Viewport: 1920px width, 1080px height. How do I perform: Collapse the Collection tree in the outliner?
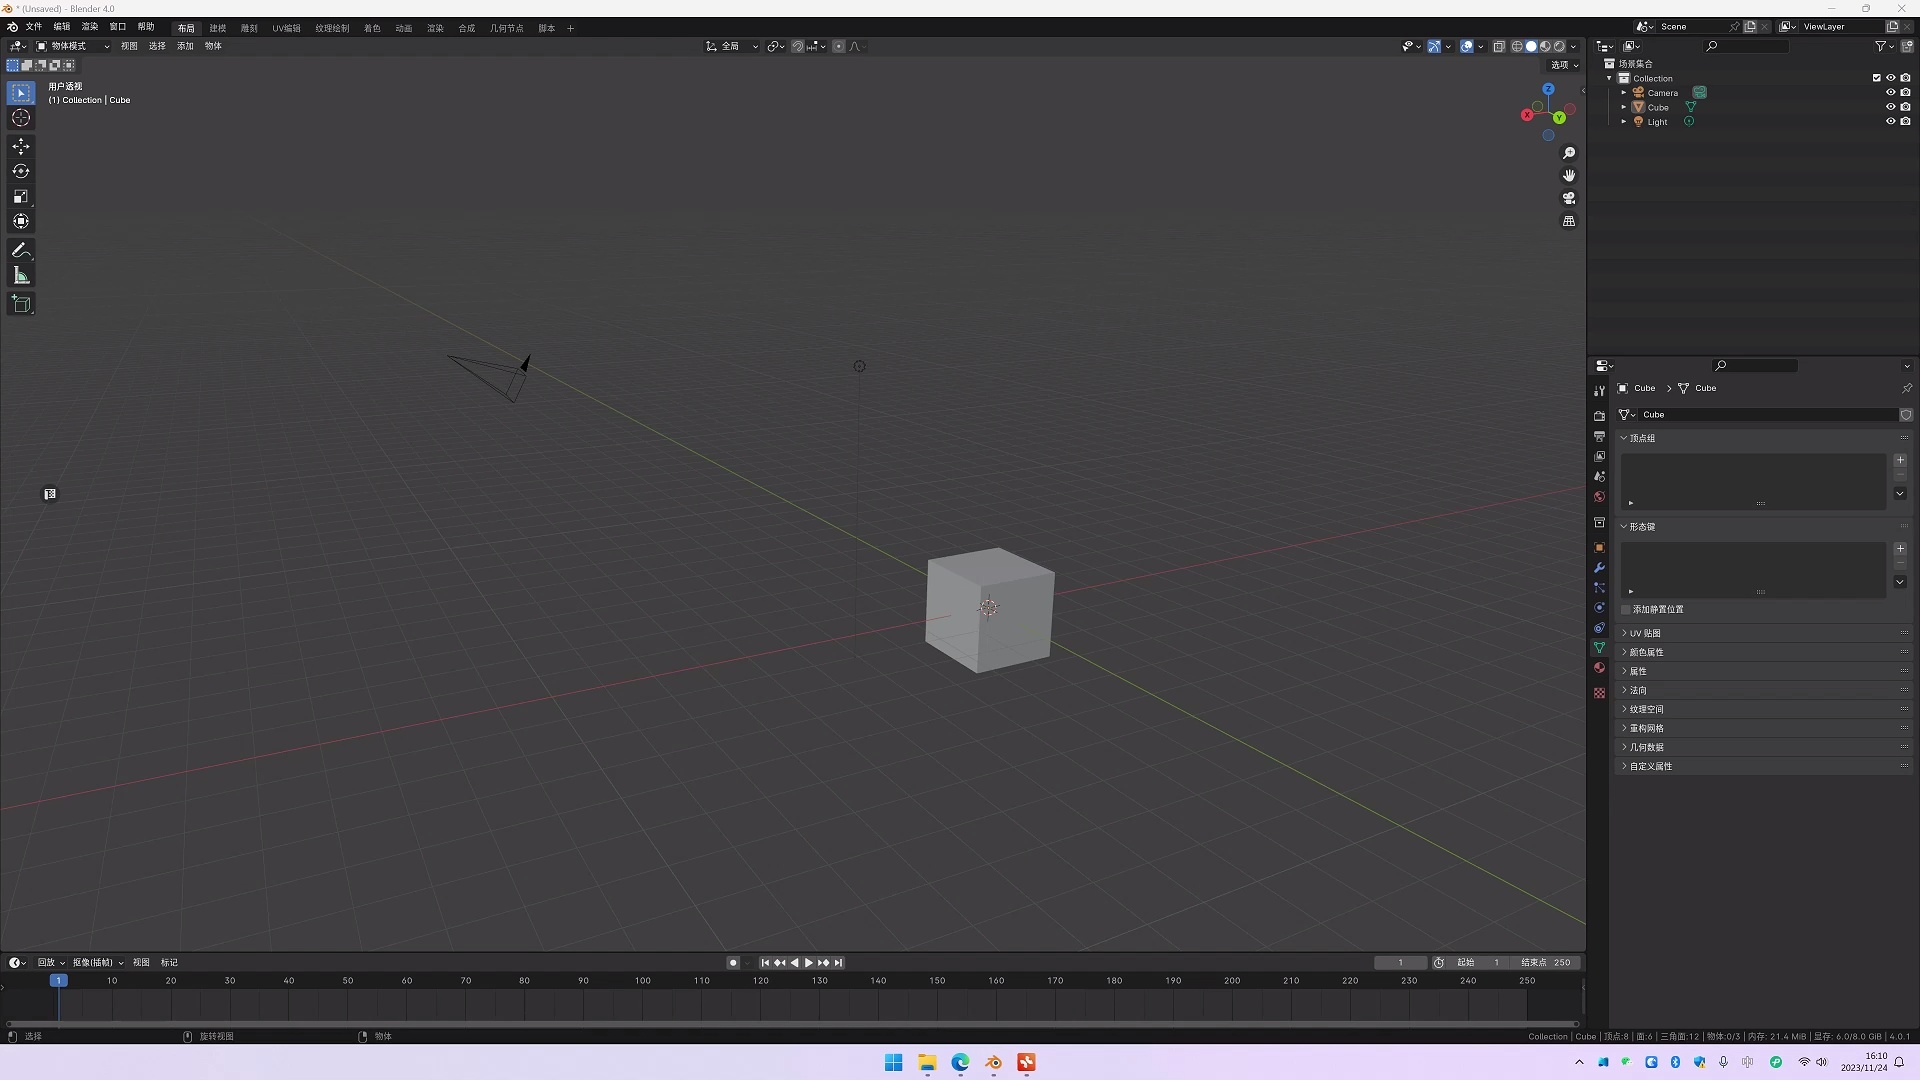pyautogui.click(x=1610, y=78)
